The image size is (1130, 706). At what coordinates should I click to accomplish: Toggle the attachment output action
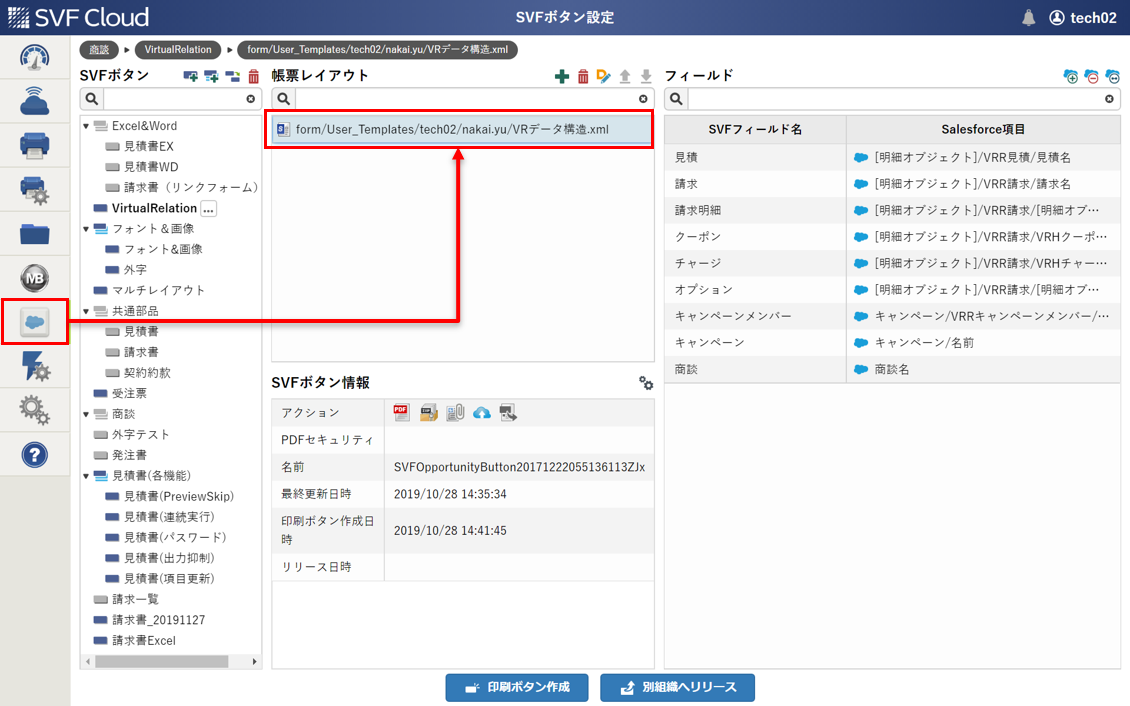[x=455, y=412]
